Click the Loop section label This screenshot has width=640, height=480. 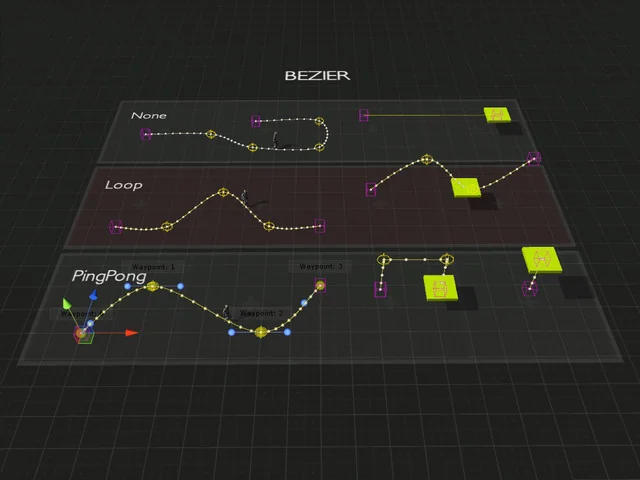tap(123, 185)
